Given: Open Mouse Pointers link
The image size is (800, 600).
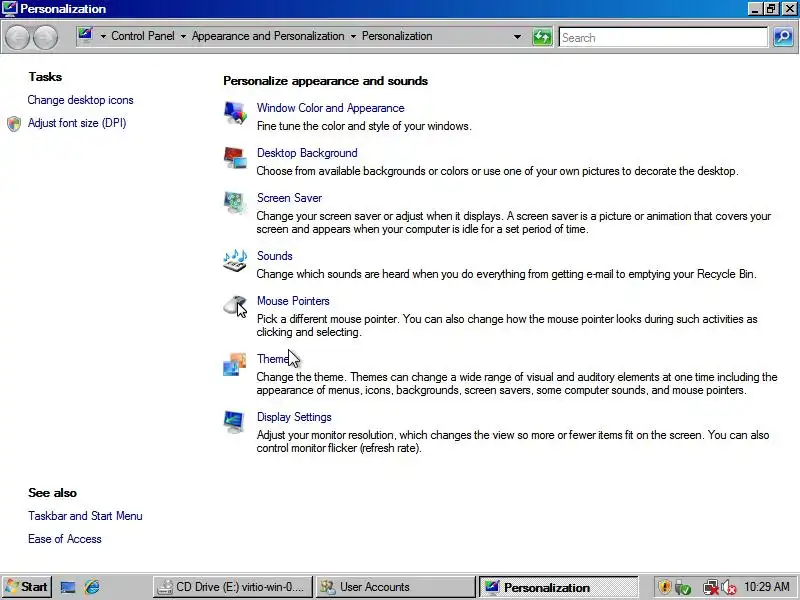Looking at the screenshot, I should pos(293,301).
